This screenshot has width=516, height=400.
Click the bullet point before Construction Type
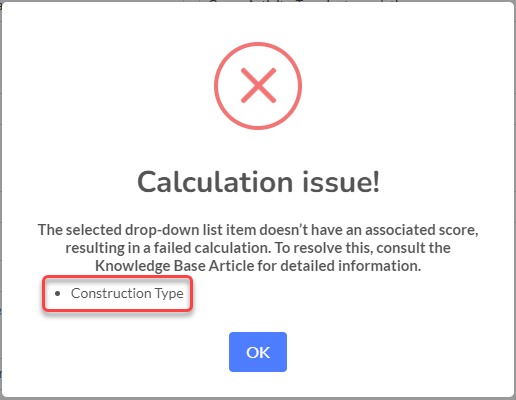tap(58, 294)
